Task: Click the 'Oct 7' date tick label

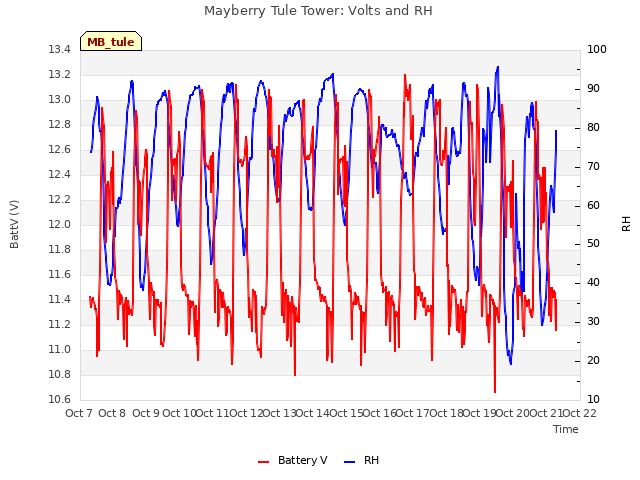Action: coord(79,413)
